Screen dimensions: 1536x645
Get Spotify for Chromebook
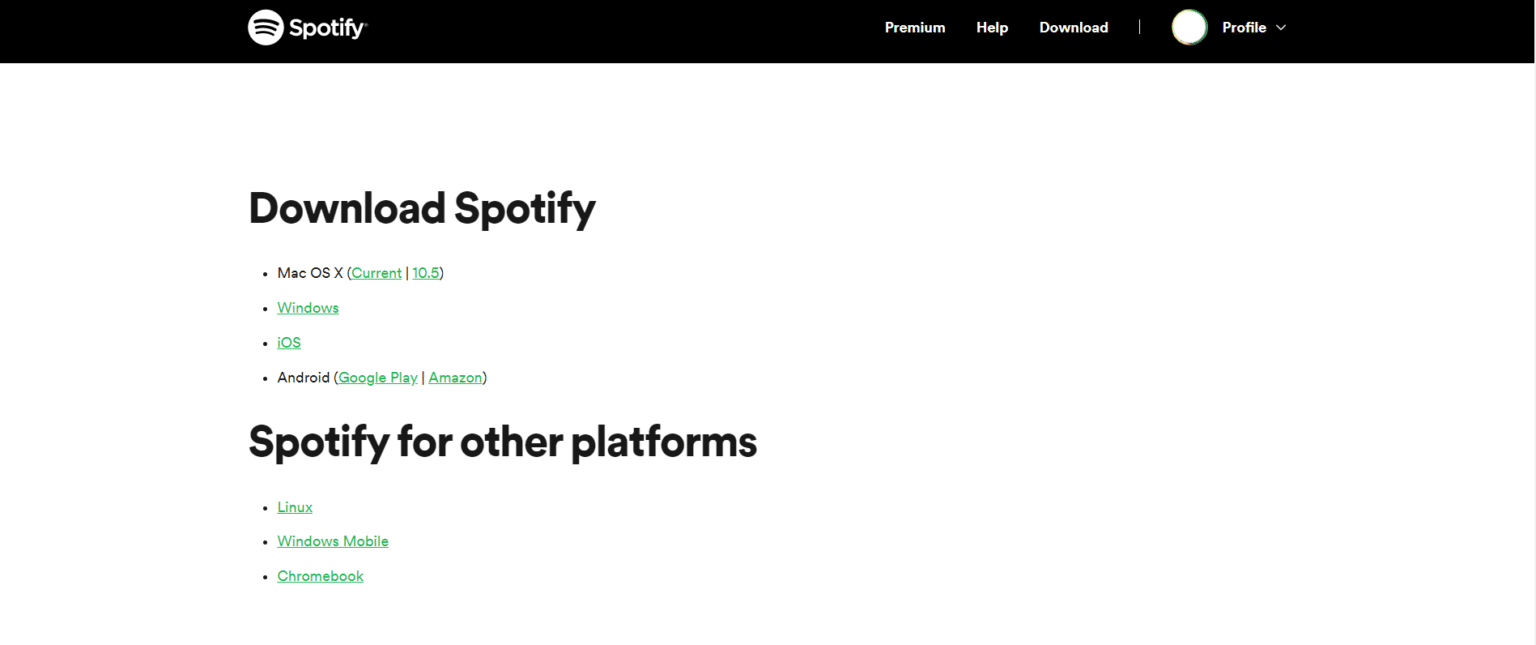pos(320,576)
